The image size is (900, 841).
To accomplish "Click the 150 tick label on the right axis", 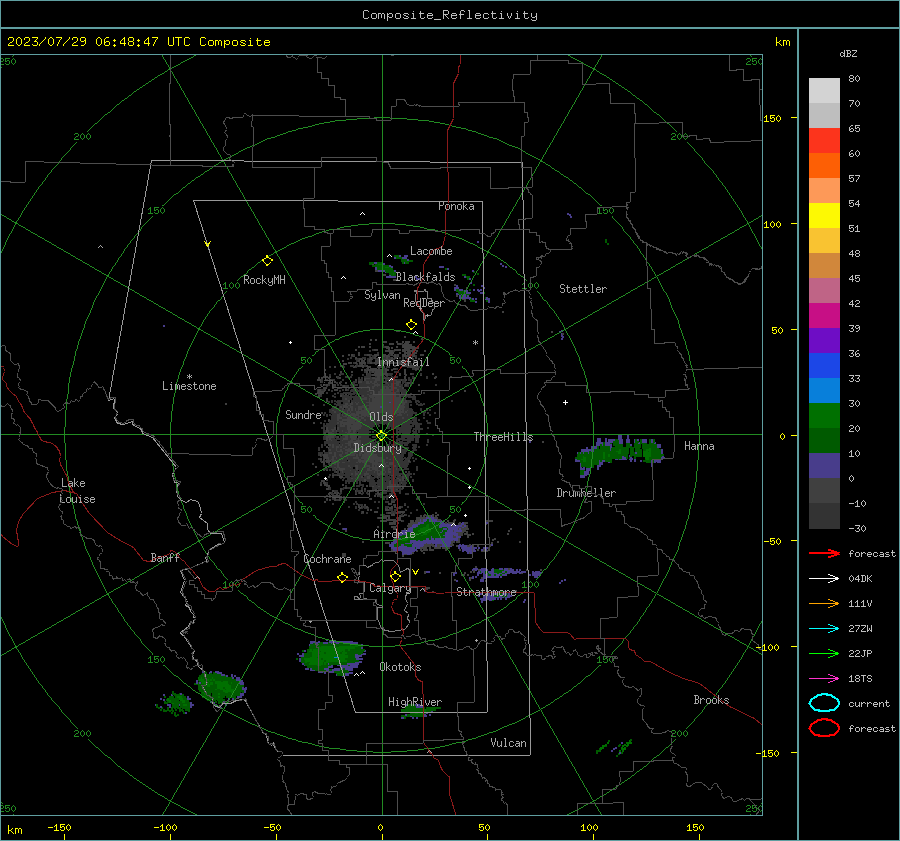I will click(772, 118).
